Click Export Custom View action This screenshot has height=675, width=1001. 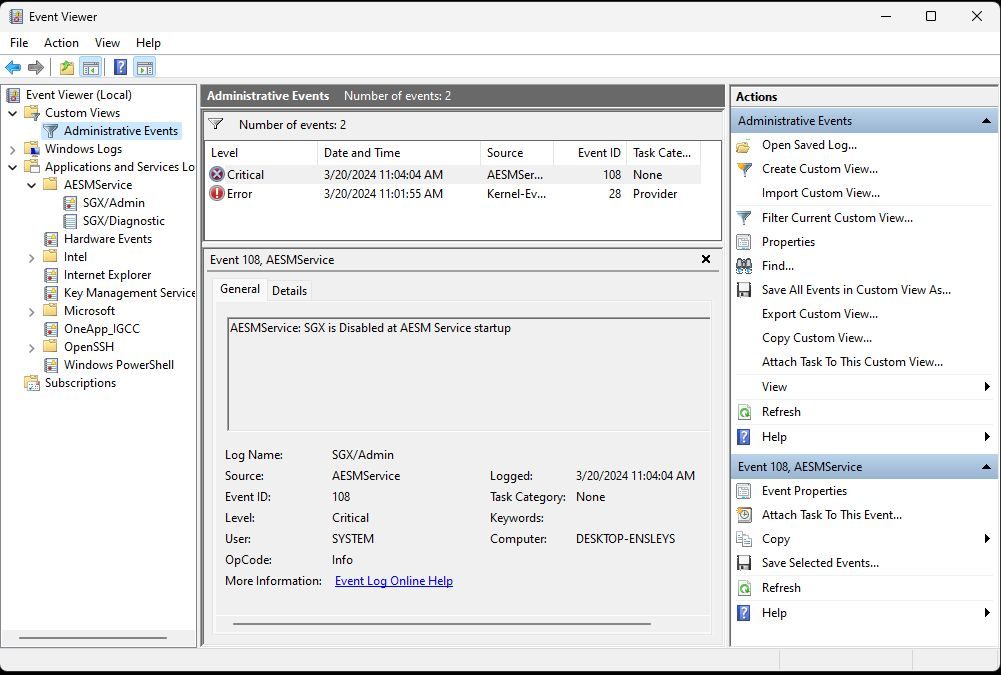pos(820,314)
